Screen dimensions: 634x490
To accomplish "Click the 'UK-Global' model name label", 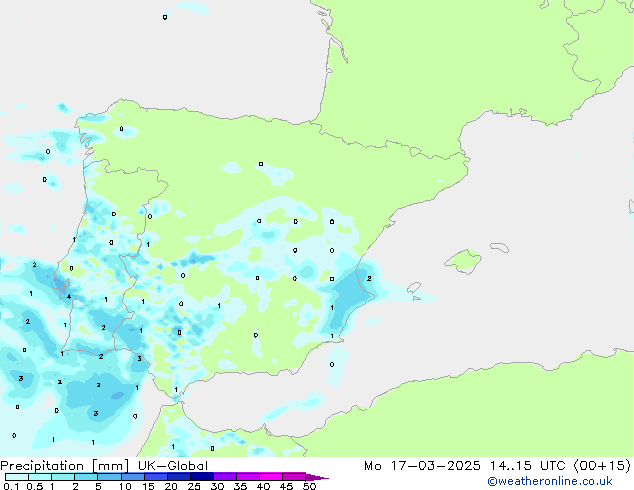I will click(x=173, y=466).
